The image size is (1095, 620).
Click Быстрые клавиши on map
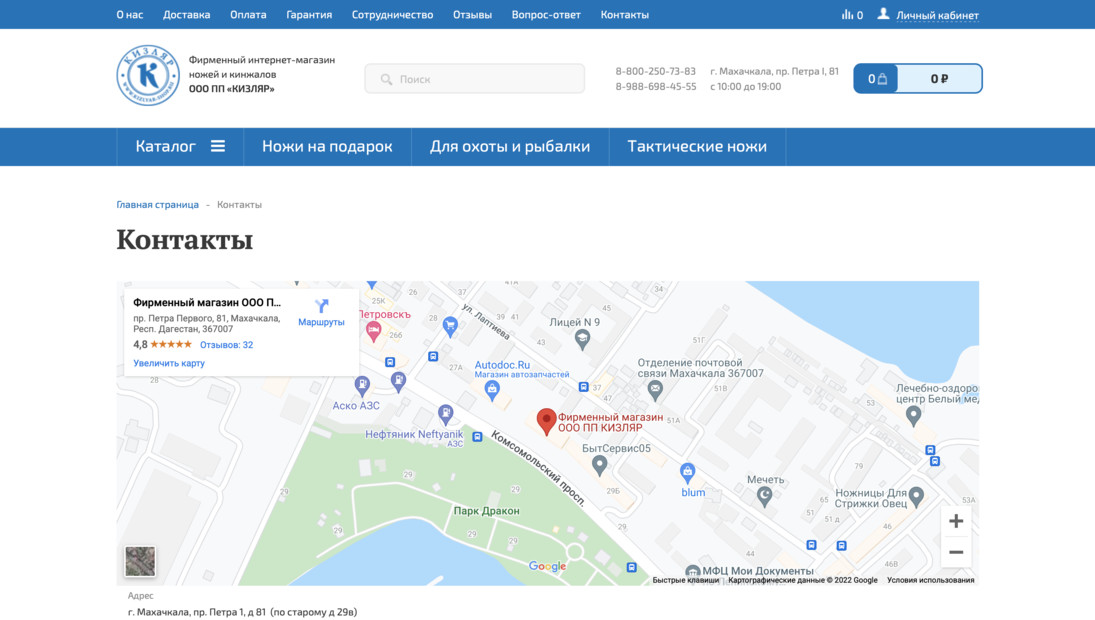pos(685,580)
